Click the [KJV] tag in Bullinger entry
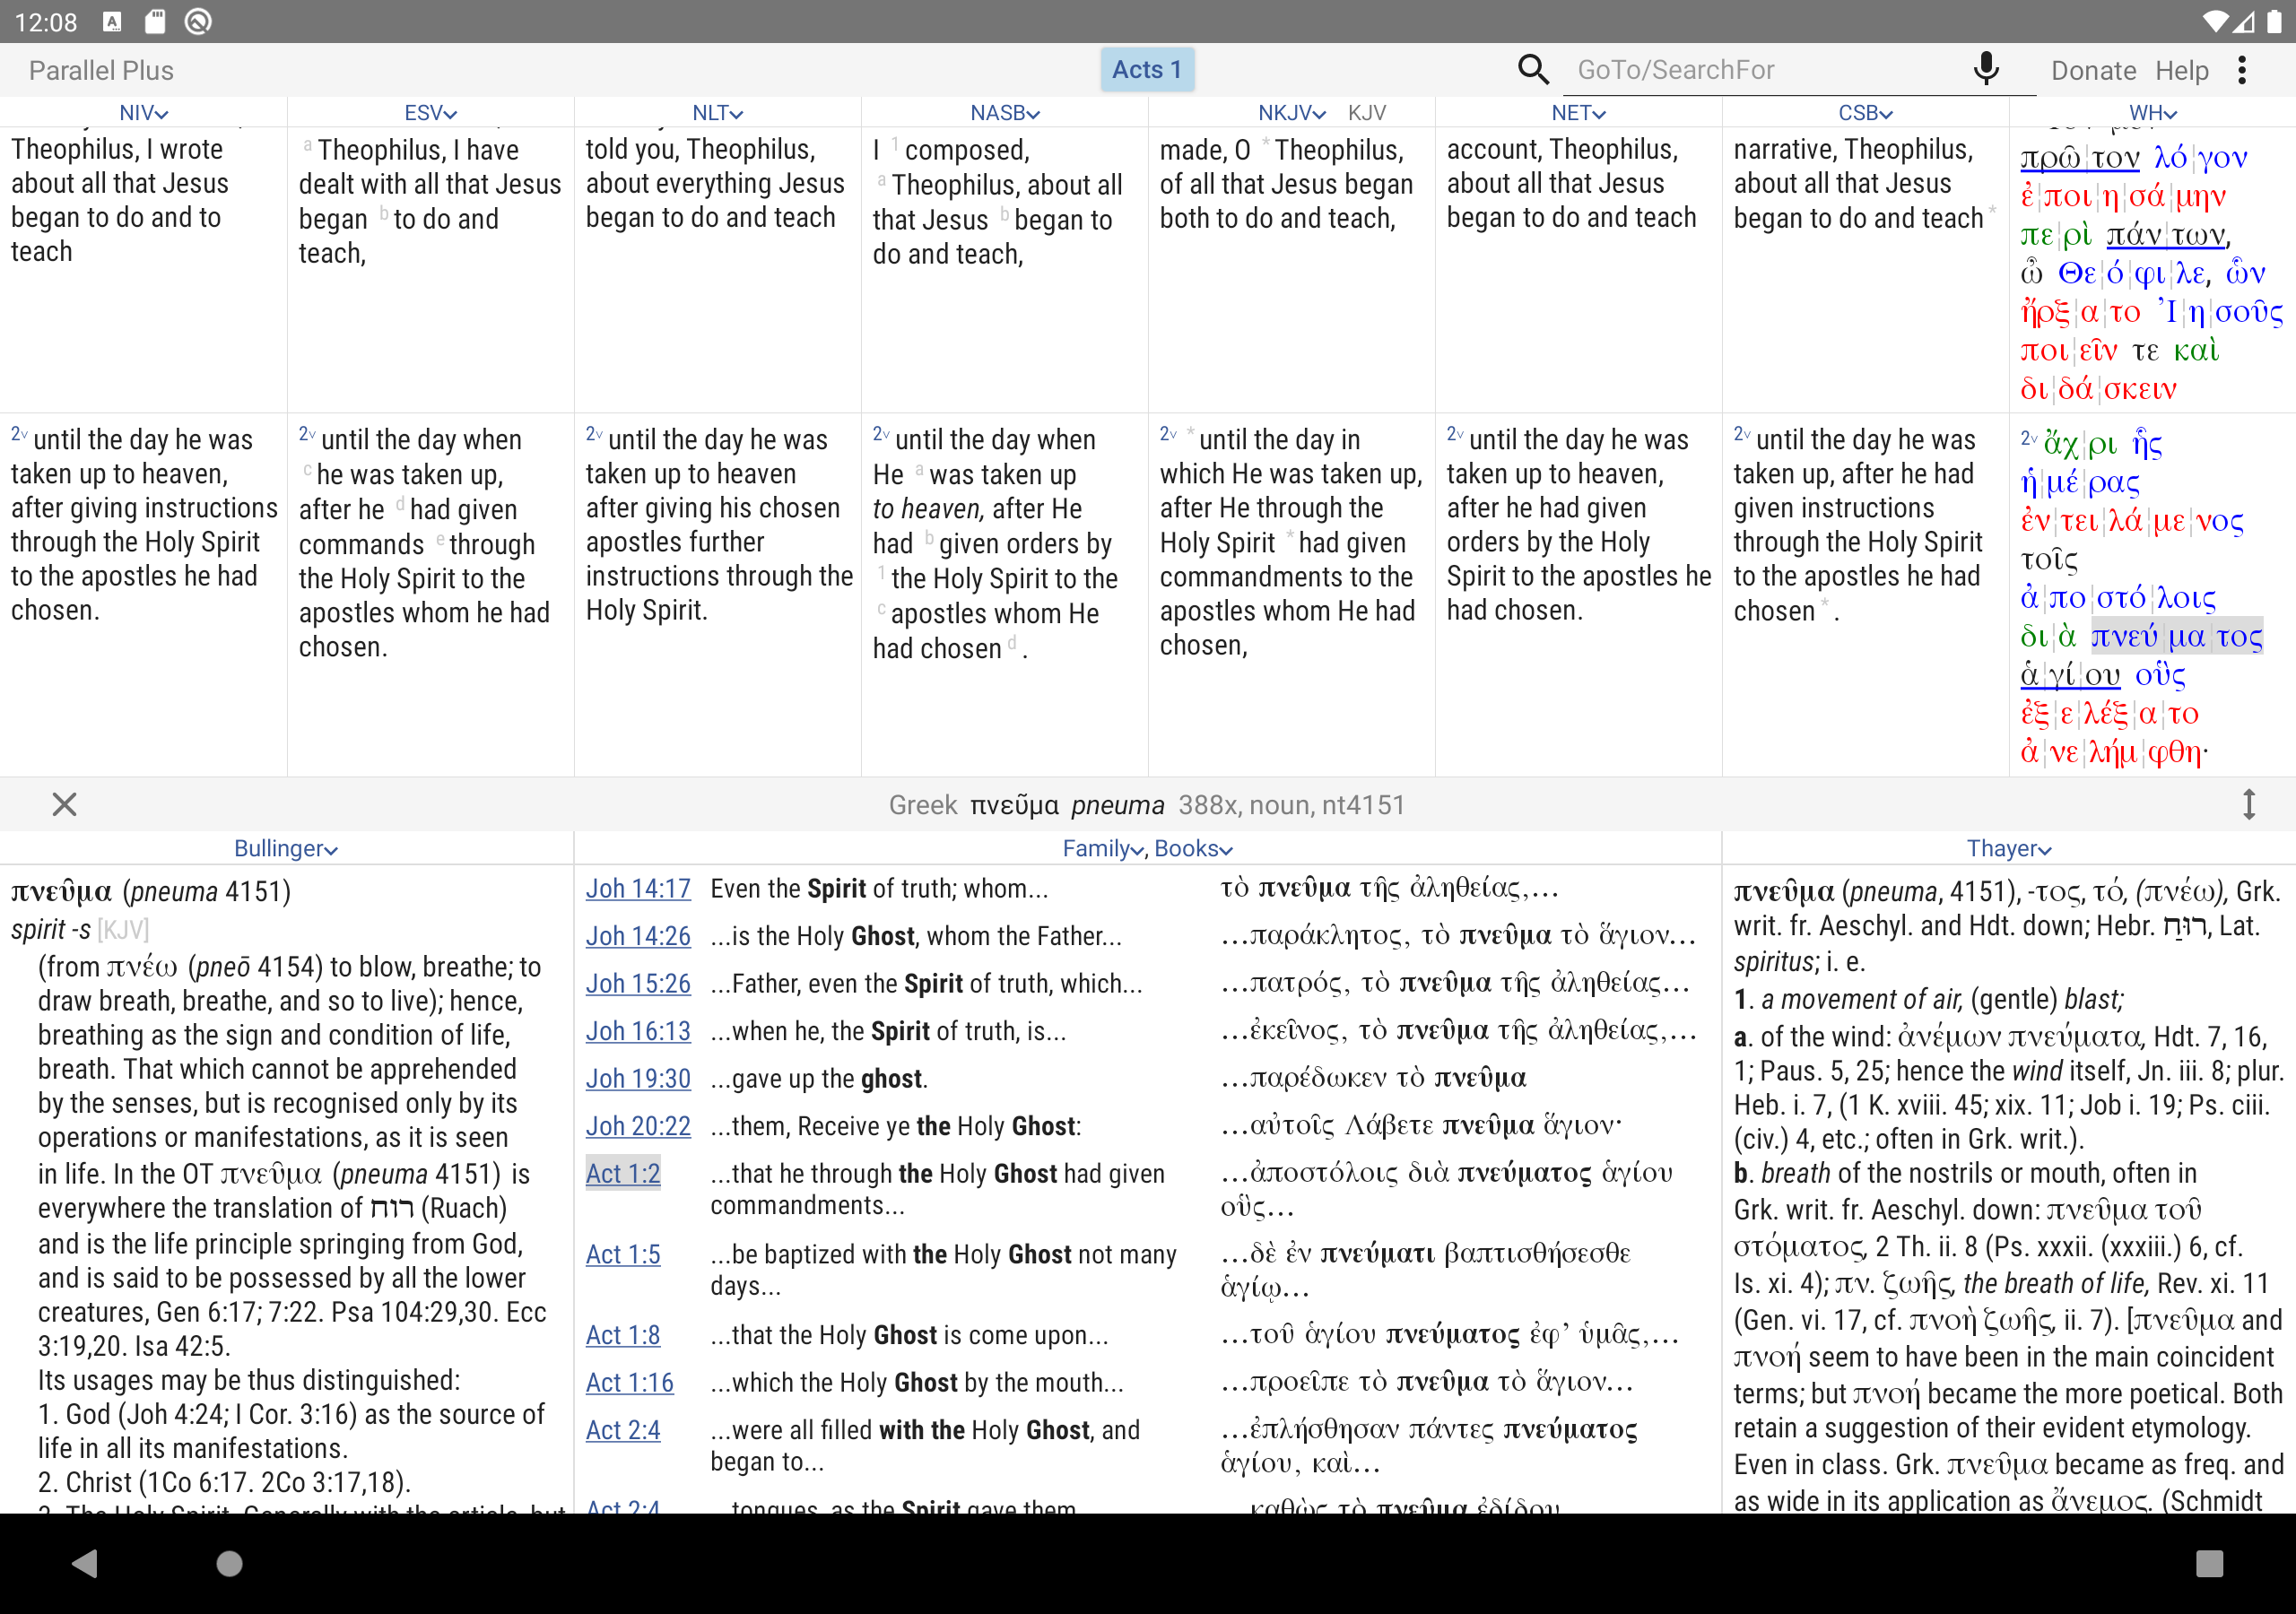 point(123,929)
